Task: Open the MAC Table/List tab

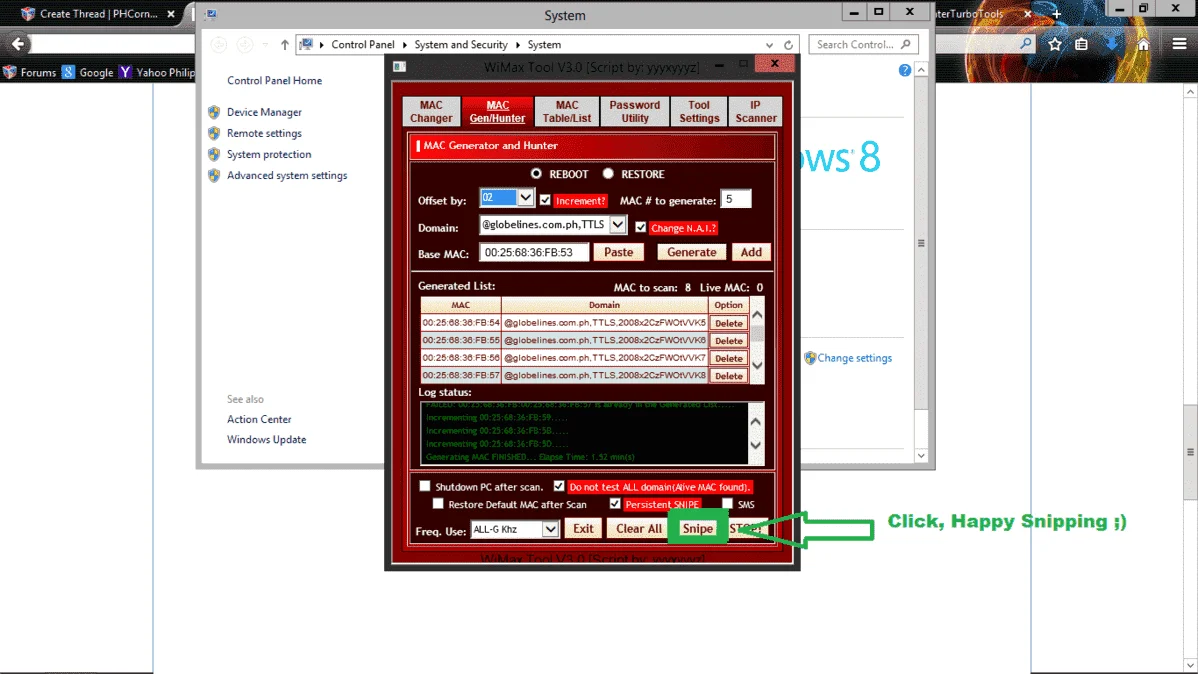Action: (x=566, y=112)
